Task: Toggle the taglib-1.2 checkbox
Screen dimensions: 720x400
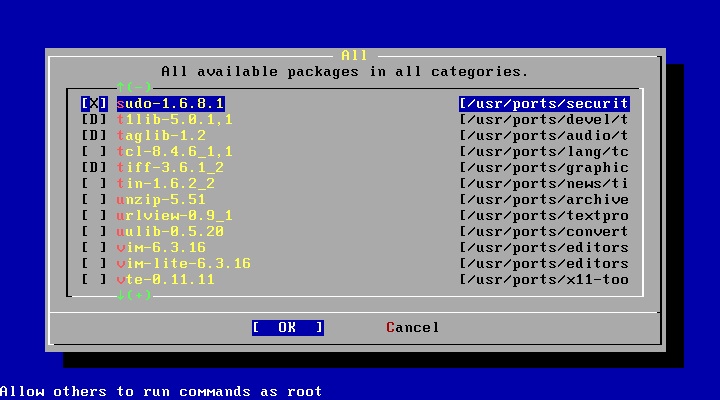Action: point(94,135)
